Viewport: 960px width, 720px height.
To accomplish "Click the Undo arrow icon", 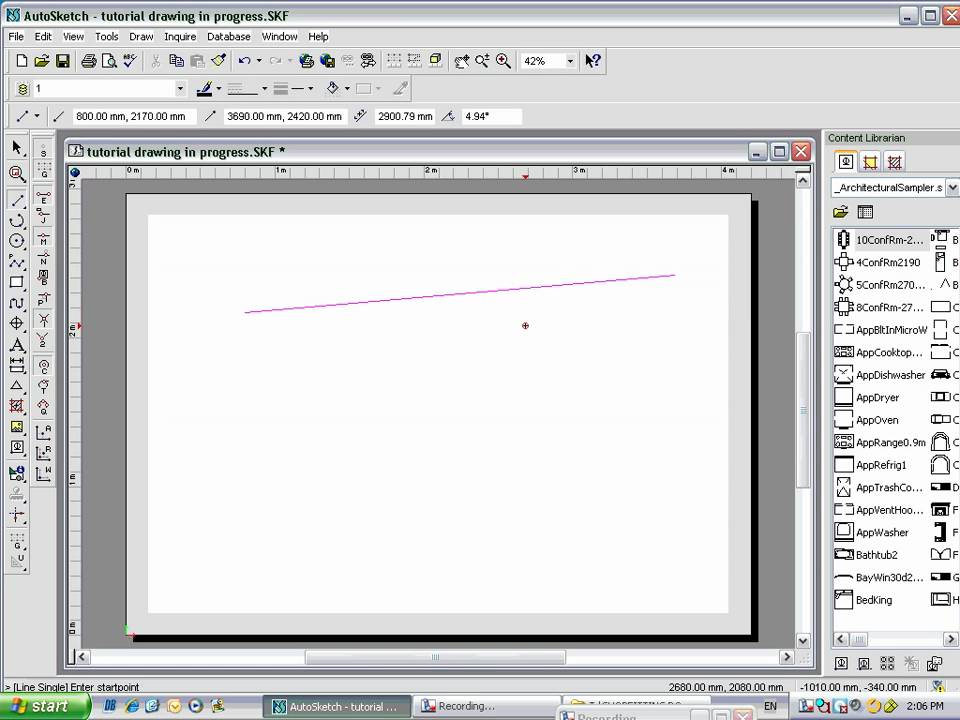I will click(244, 61).
